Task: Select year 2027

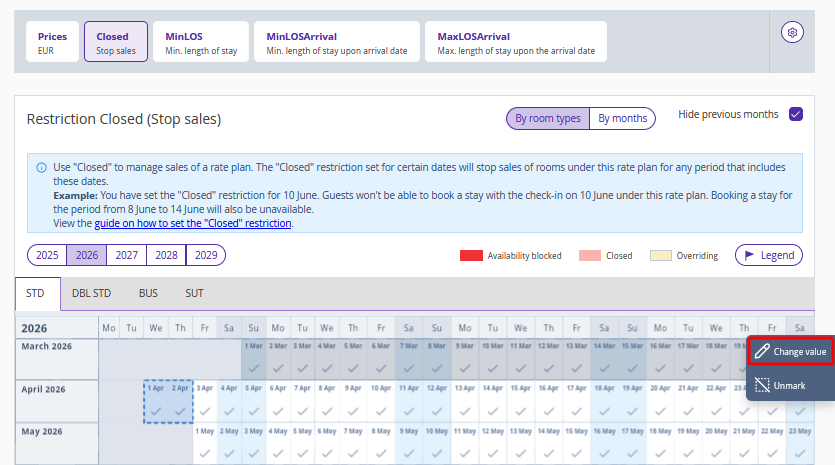Action: tap(126, 255)
